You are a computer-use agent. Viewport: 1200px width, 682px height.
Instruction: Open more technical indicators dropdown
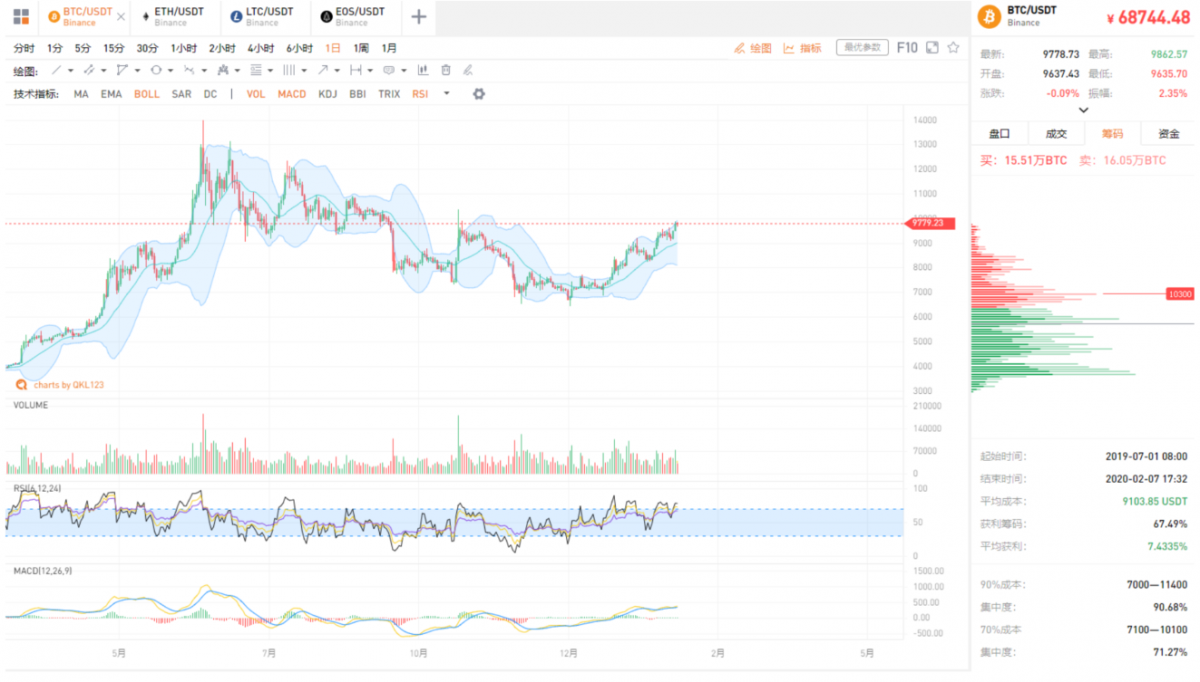447,94
